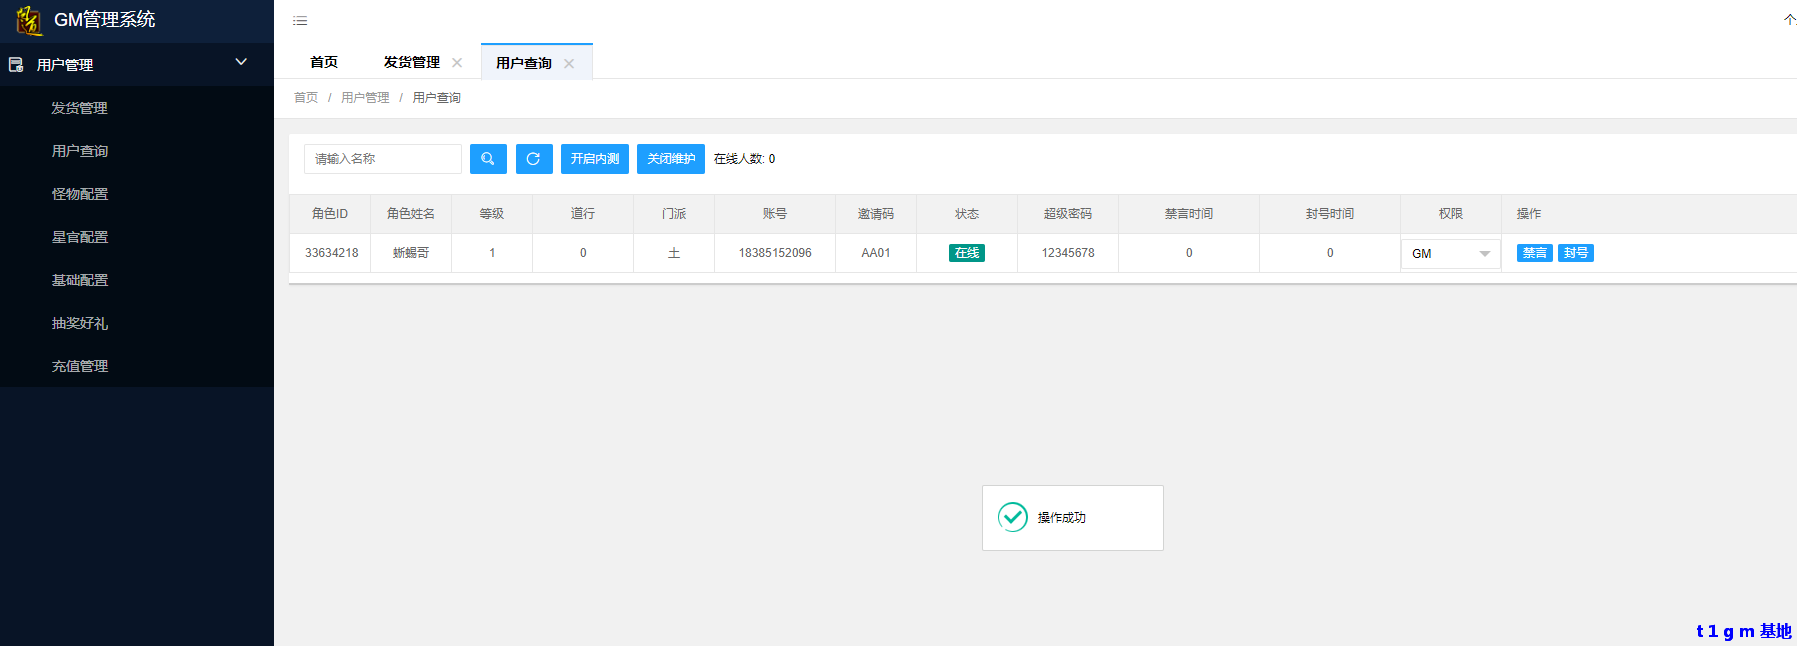The height and width of the screenshot is (646, 1797).
Task: Click the 用户管理 sidebar menu icon
Action: click(x=16, y=65)
